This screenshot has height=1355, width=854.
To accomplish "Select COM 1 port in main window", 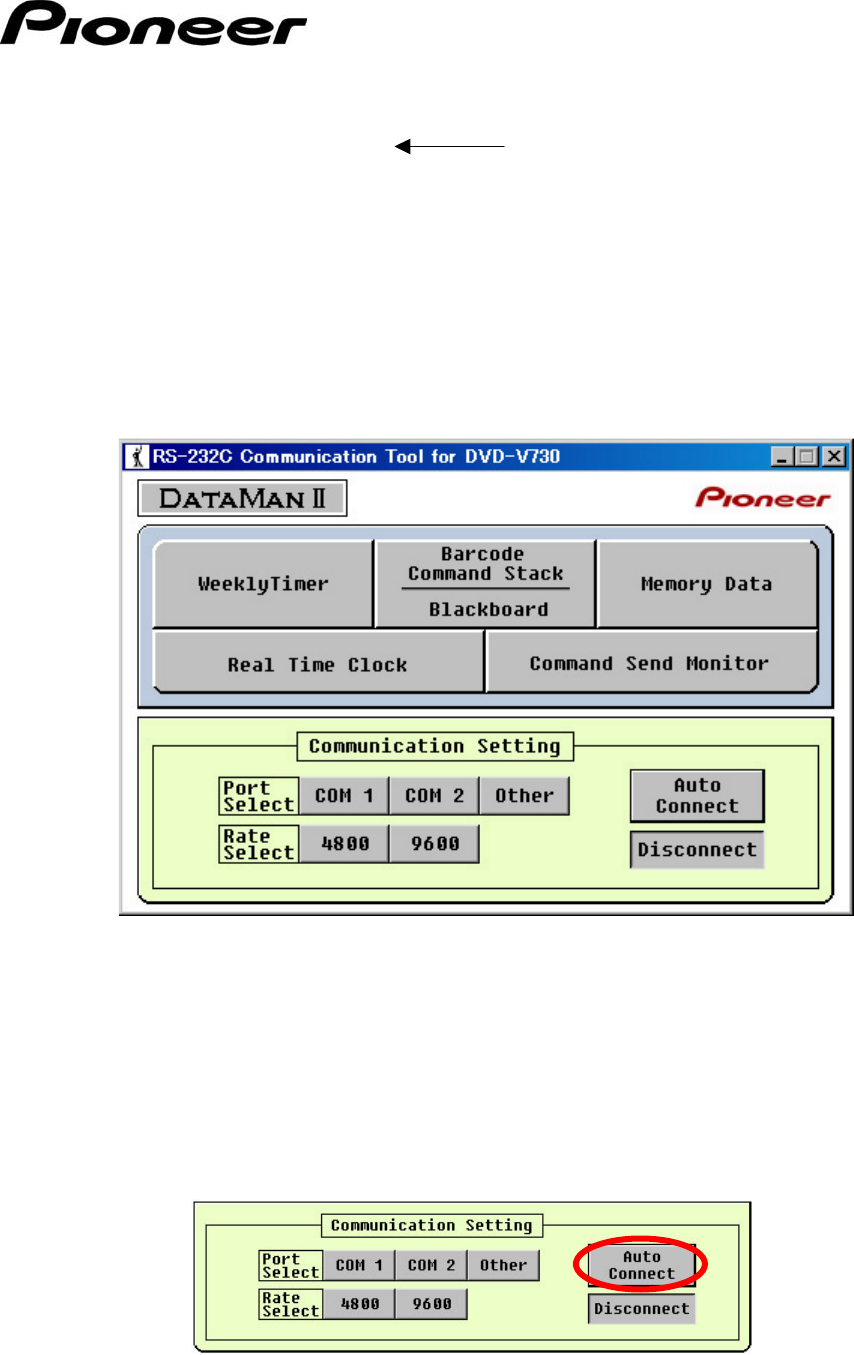I will tap(344, 796).
